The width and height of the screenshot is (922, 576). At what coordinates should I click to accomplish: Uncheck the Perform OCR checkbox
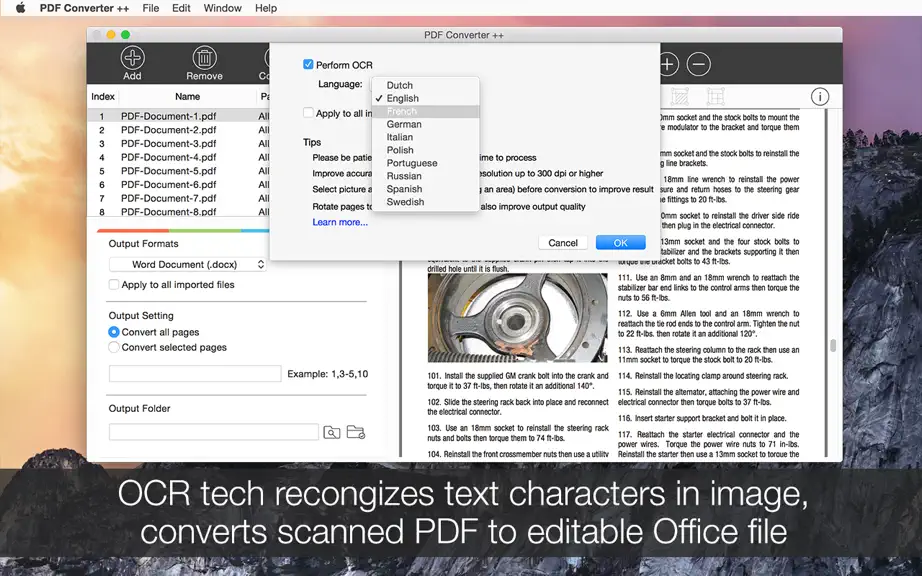click(308, 64)
